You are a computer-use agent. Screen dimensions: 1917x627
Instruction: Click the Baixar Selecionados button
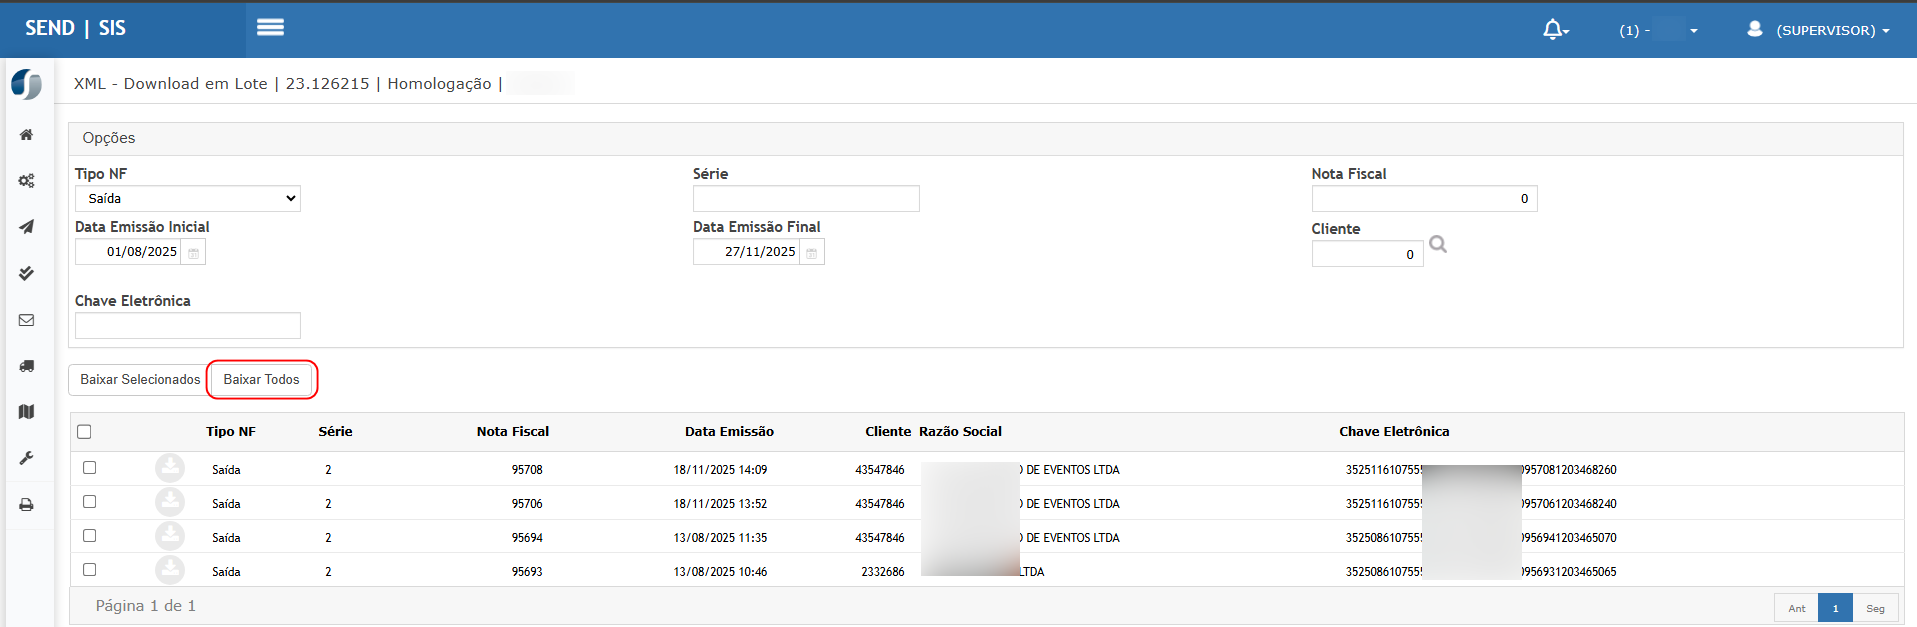(140, 380)
